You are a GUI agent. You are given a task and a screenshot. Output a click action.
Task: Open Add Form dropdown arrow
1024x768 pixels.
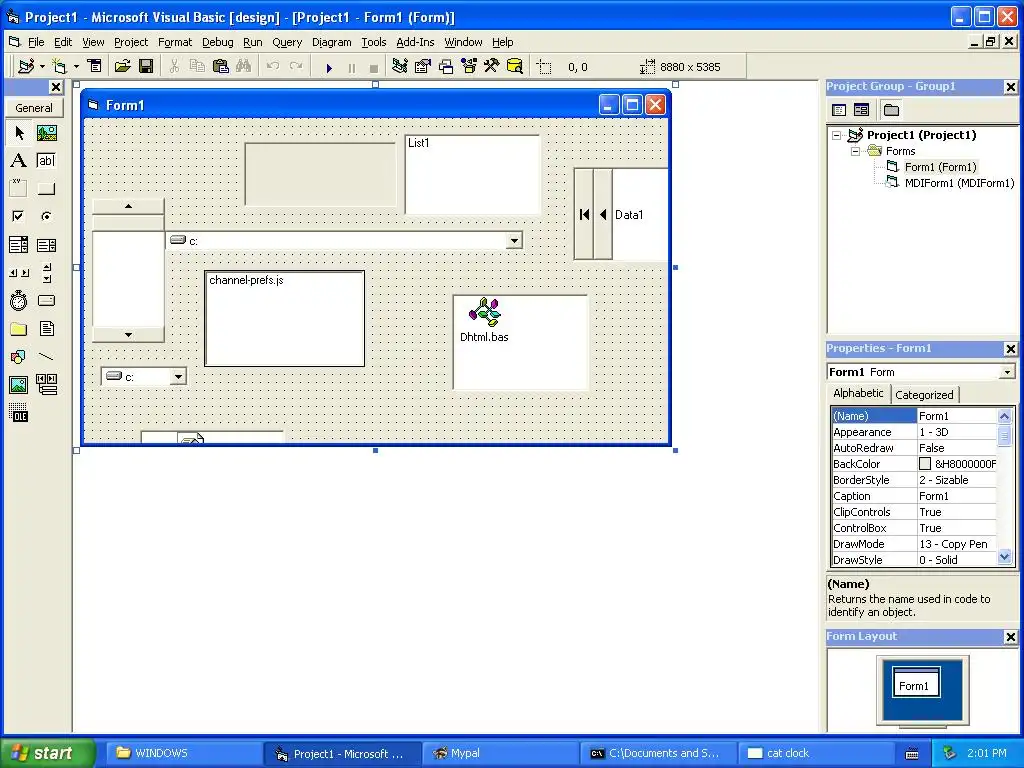[x=76, y=67]
